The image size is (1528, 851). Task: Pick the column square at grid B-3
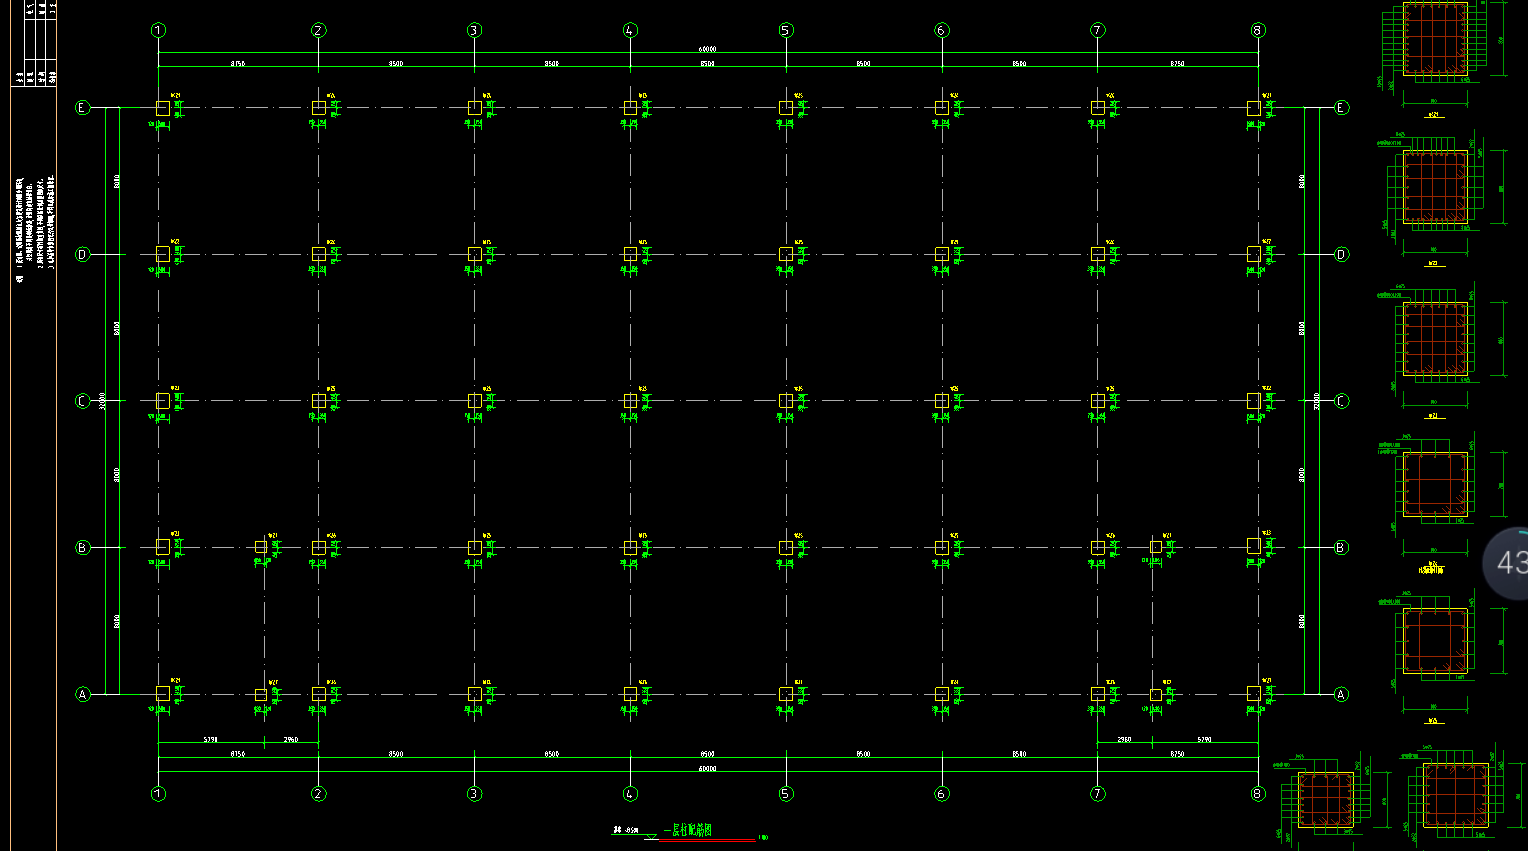point(474,547)
